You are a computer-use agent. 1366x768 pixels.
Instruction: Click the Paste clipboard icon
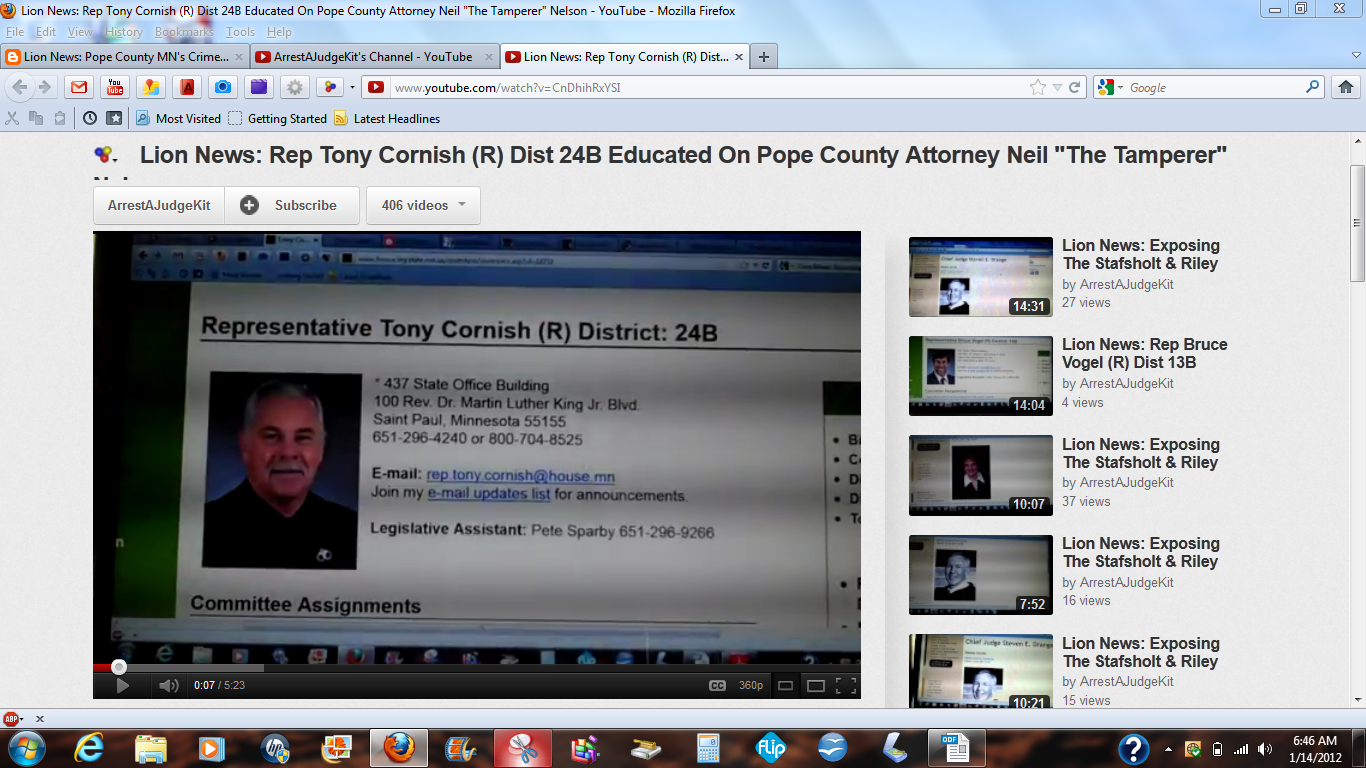(60, 118)
